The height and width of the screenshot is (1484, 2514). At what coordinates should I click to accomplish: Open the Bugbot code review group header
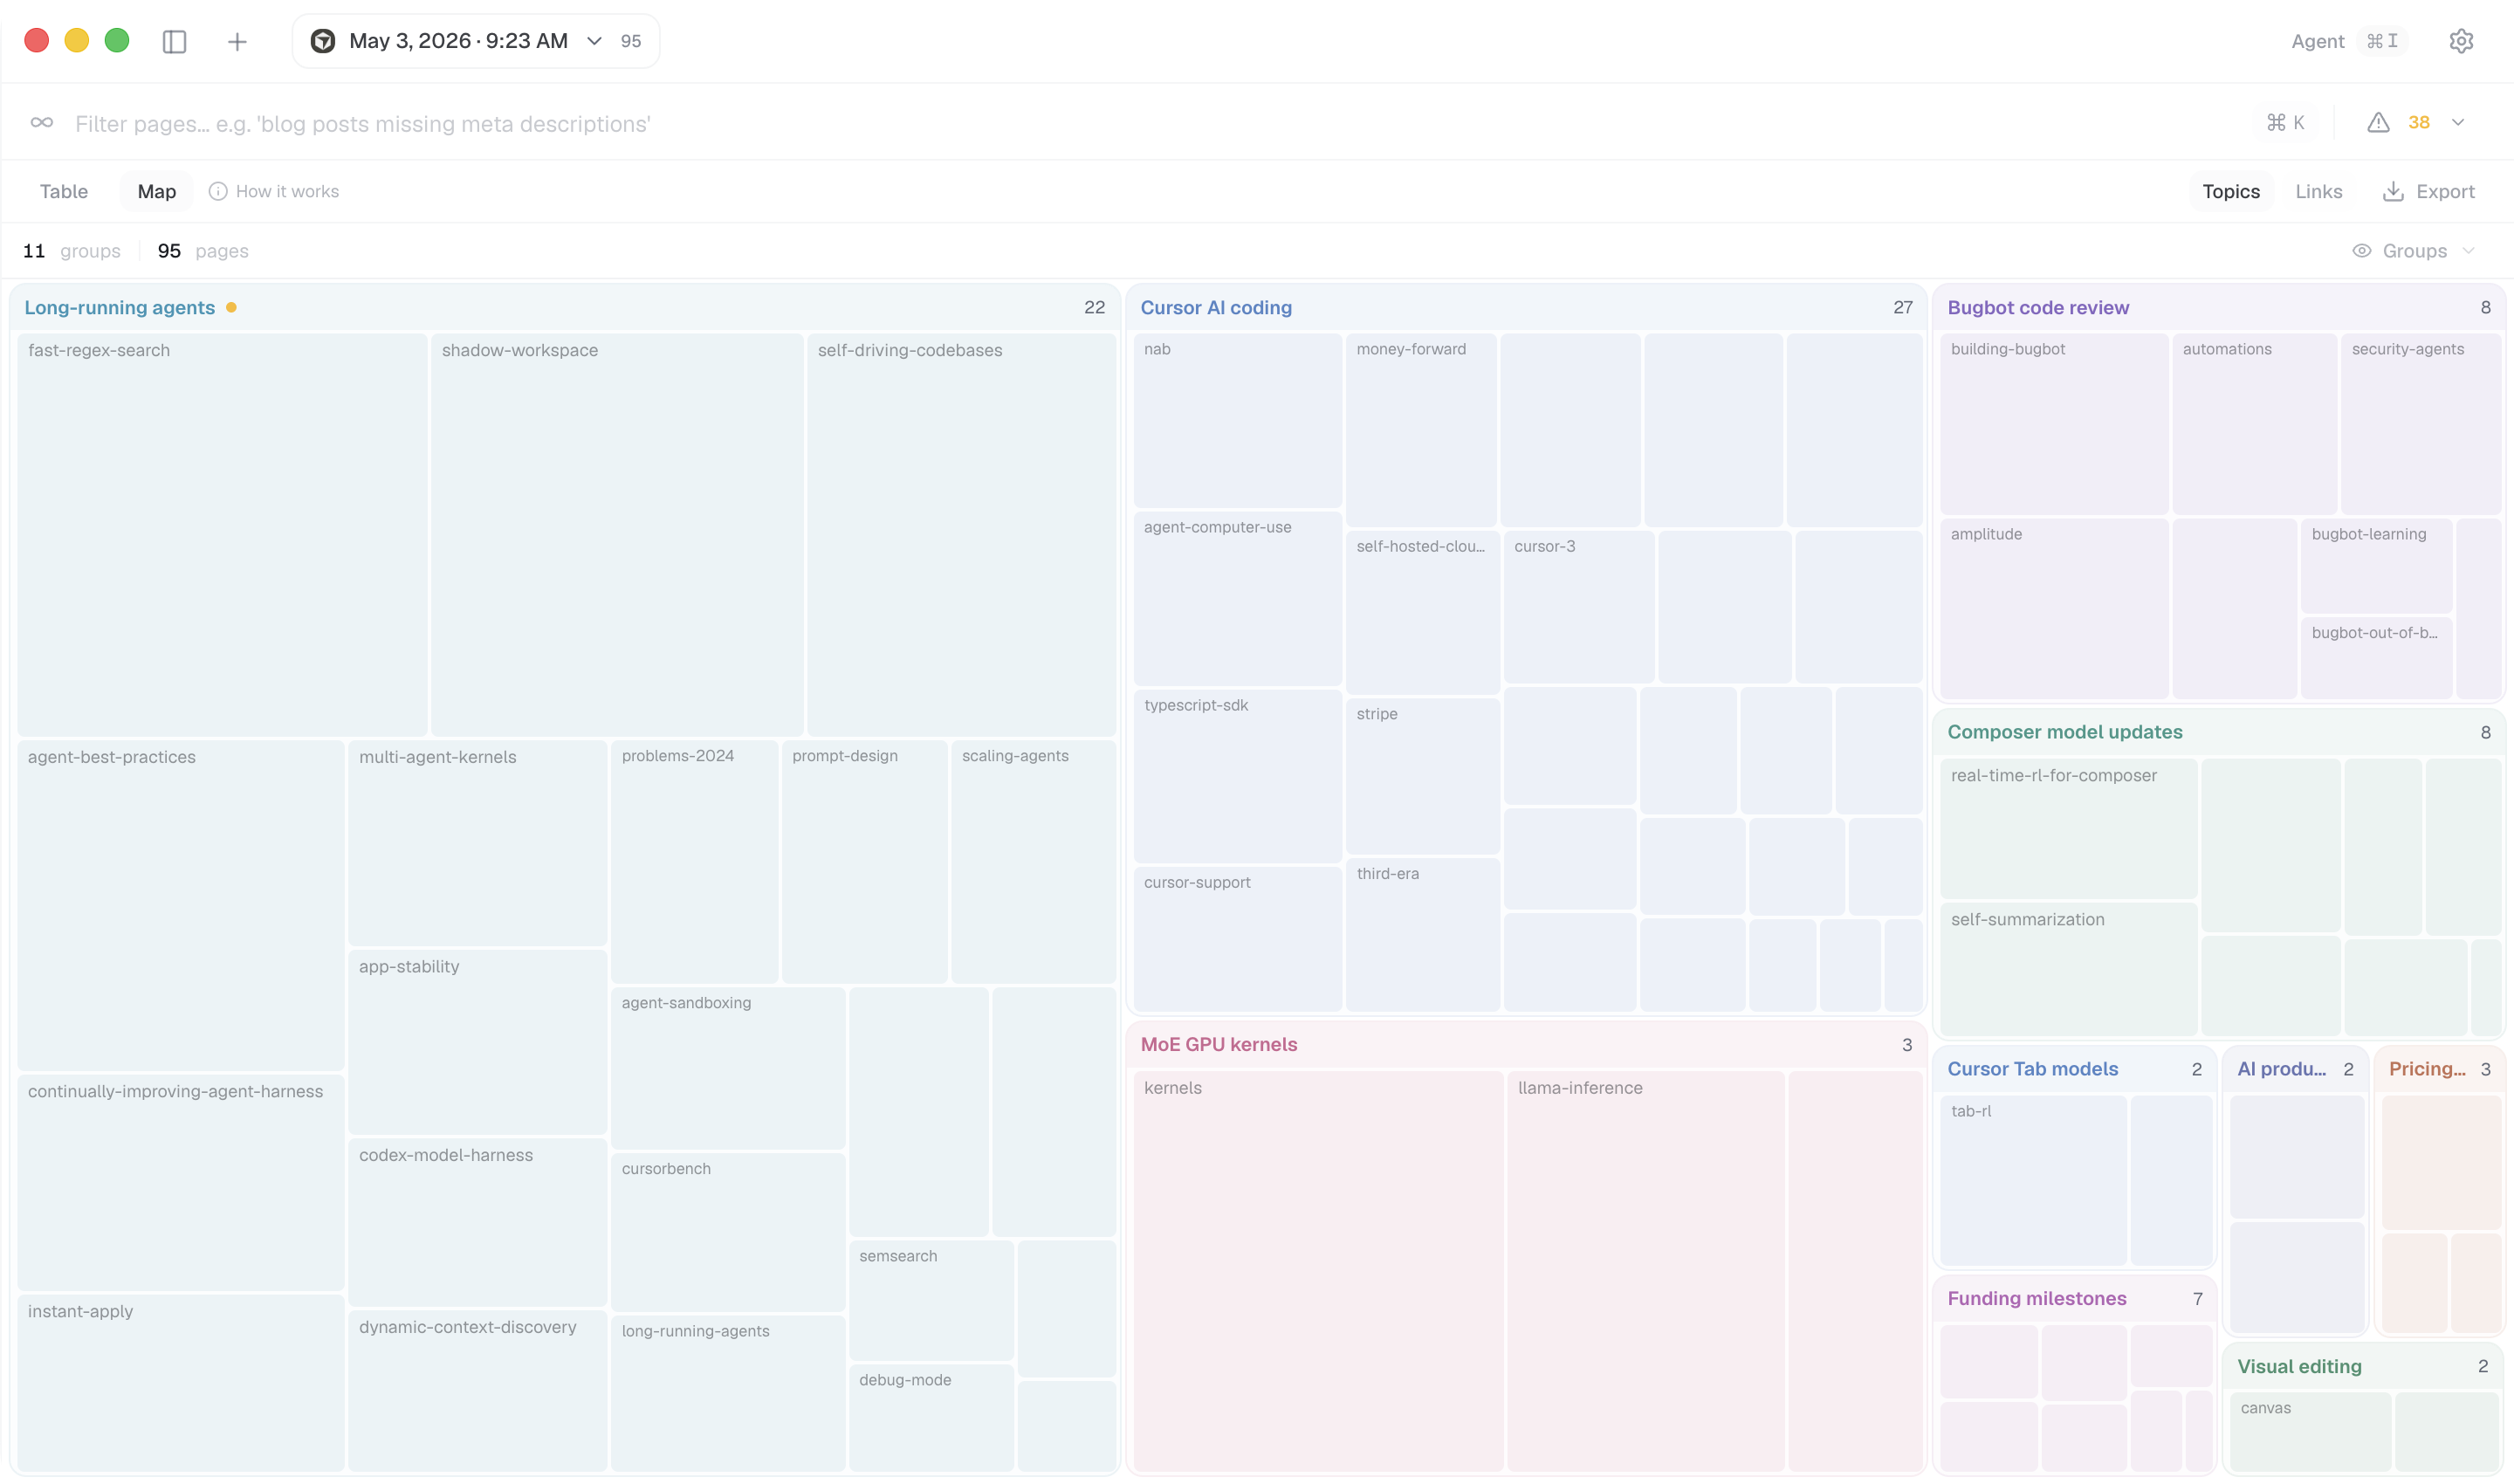tap(2218, 308)
